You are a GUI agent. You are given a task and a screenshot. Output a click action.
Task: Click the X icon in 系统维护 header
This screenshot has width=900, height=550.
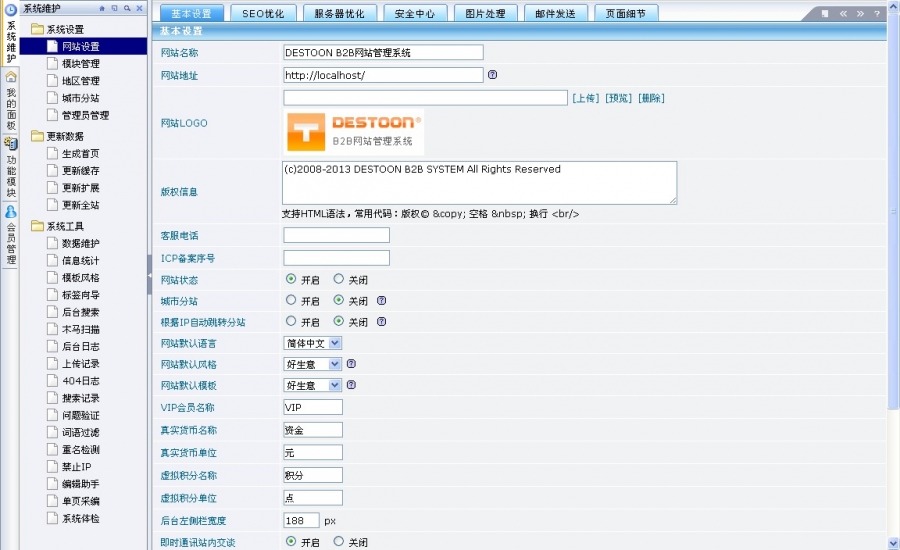[x=139, y=8]
